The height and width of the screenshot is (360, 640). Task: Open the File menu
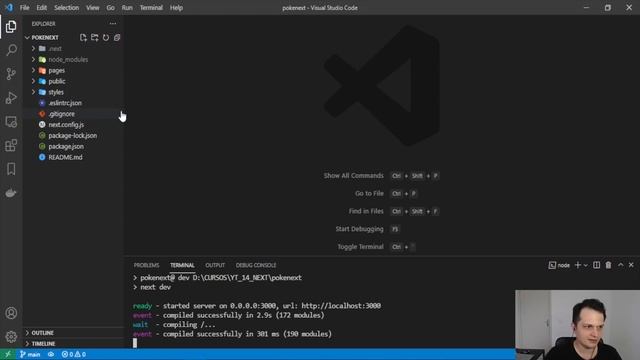[x=24, y=8]
